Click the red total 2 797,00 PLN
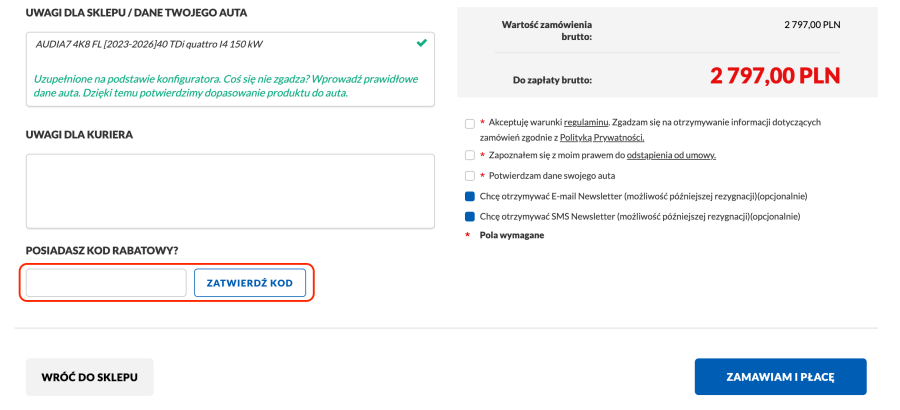 (775, 76)
